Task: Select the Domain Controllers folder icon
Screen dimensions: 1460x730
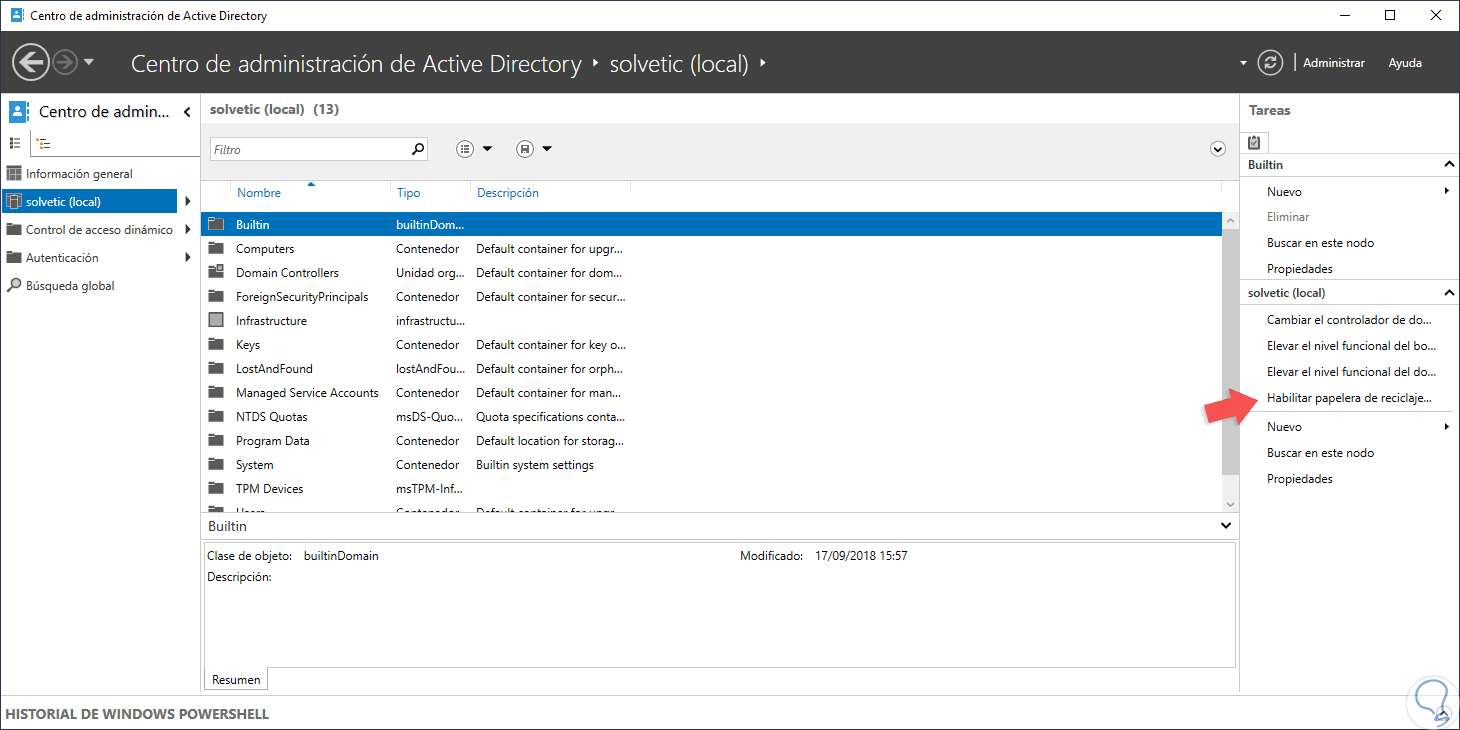Action: pyautogui.click(x=216, y=273)
